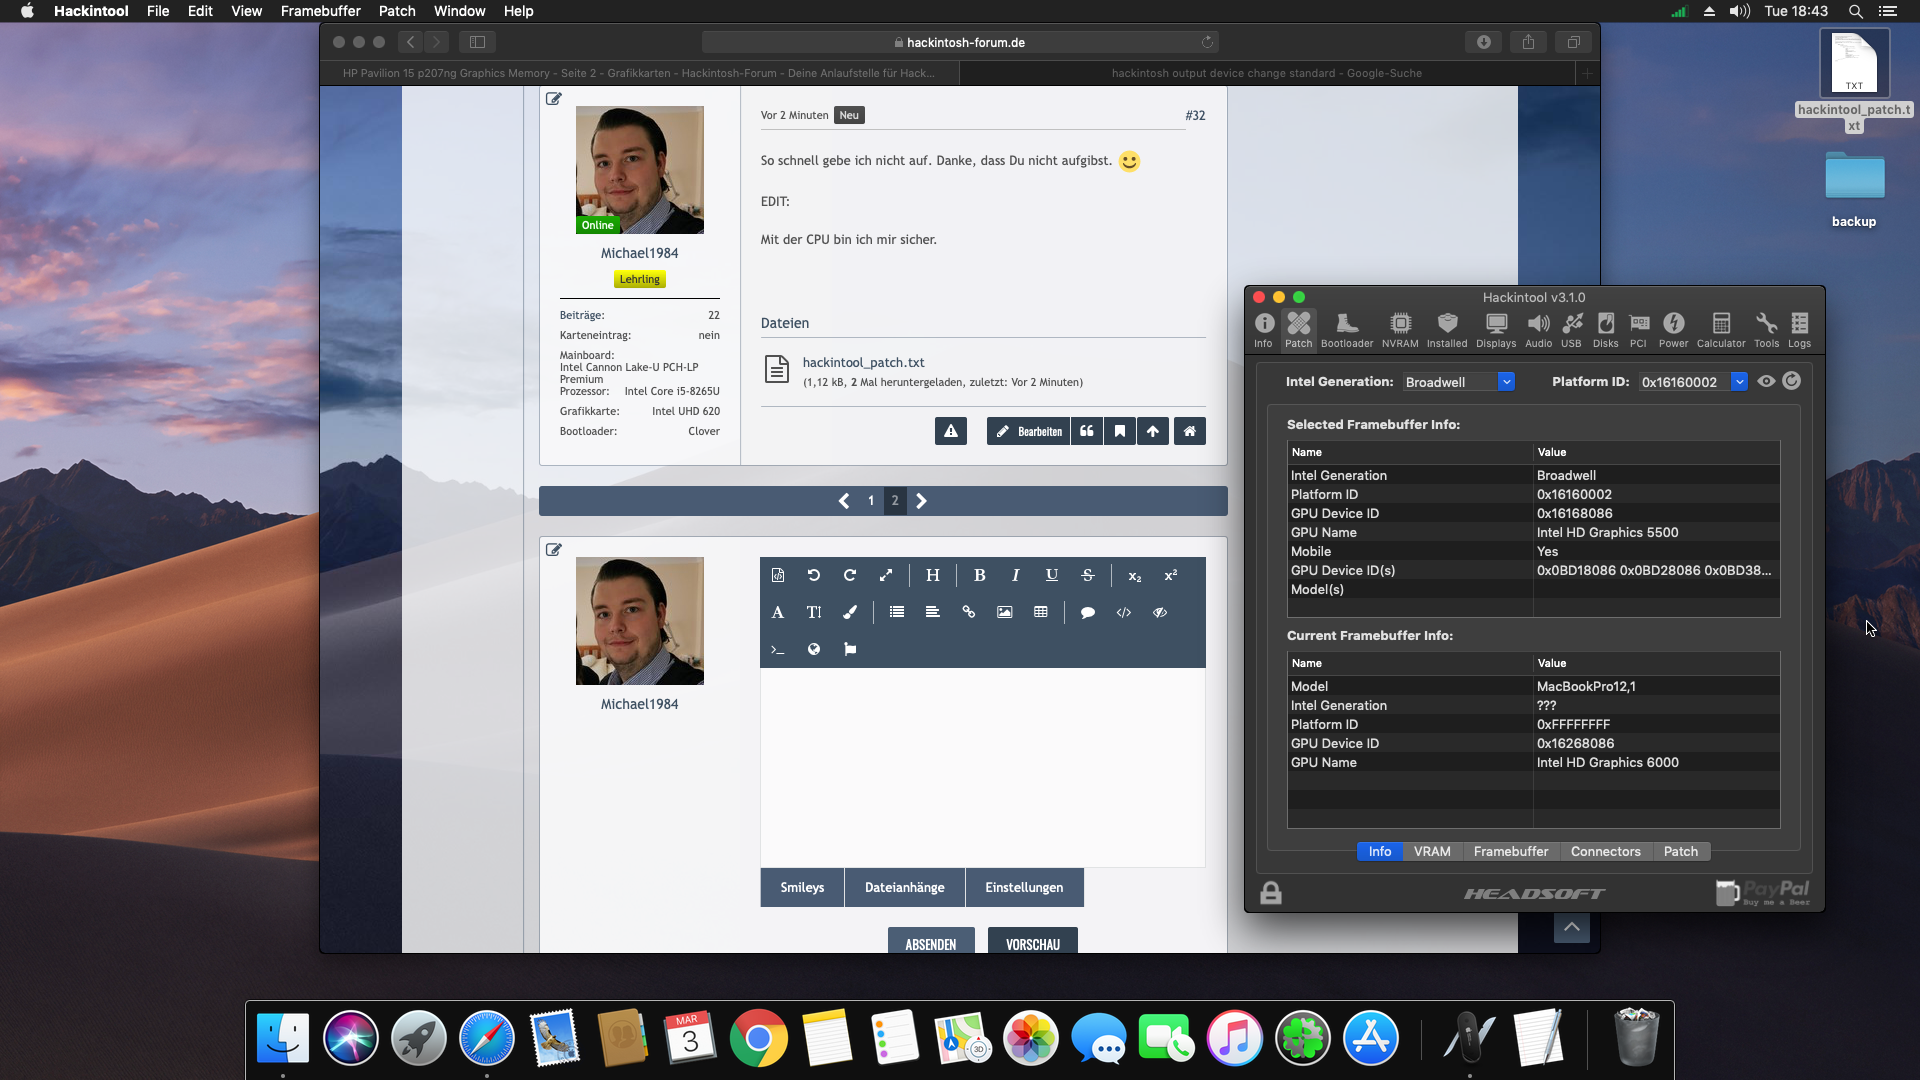Toggle the lock icon in Hackintool footer
The image size is (1920, 1080).
(x=1270, y=893)
